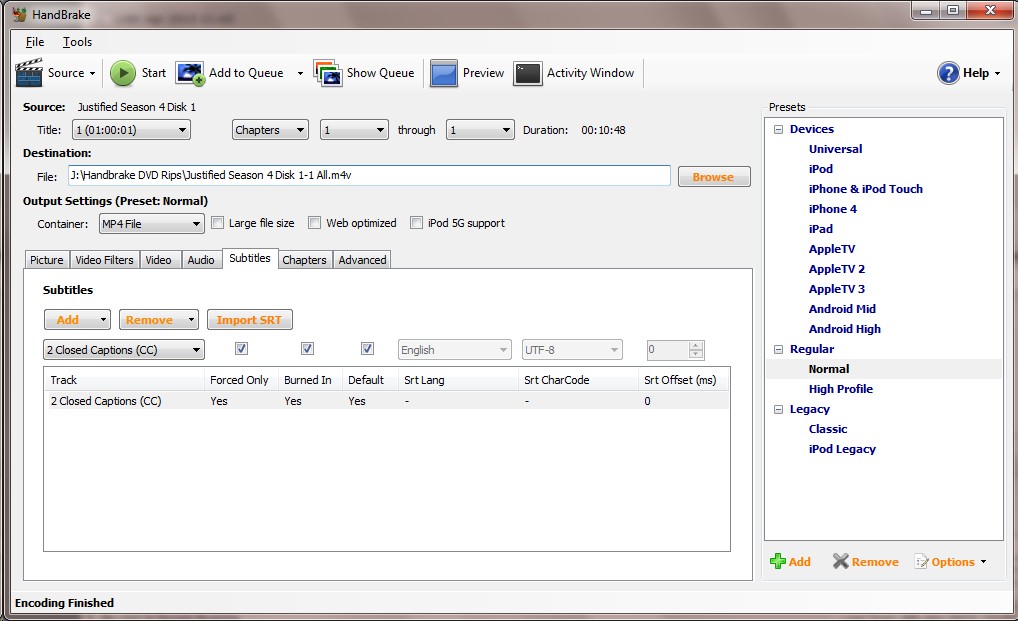Select the Classic legacy preset

click(828, 429)
